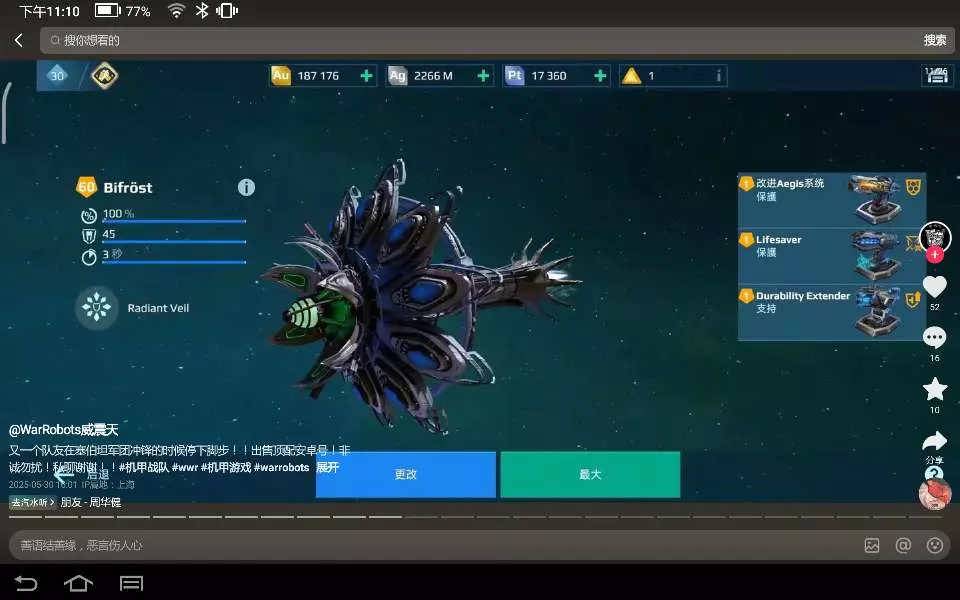Image resolution: width=960 pixels, height=600 pixels.
Task: Click the Bifröst level 60 badge
Action: pos(86,187)
